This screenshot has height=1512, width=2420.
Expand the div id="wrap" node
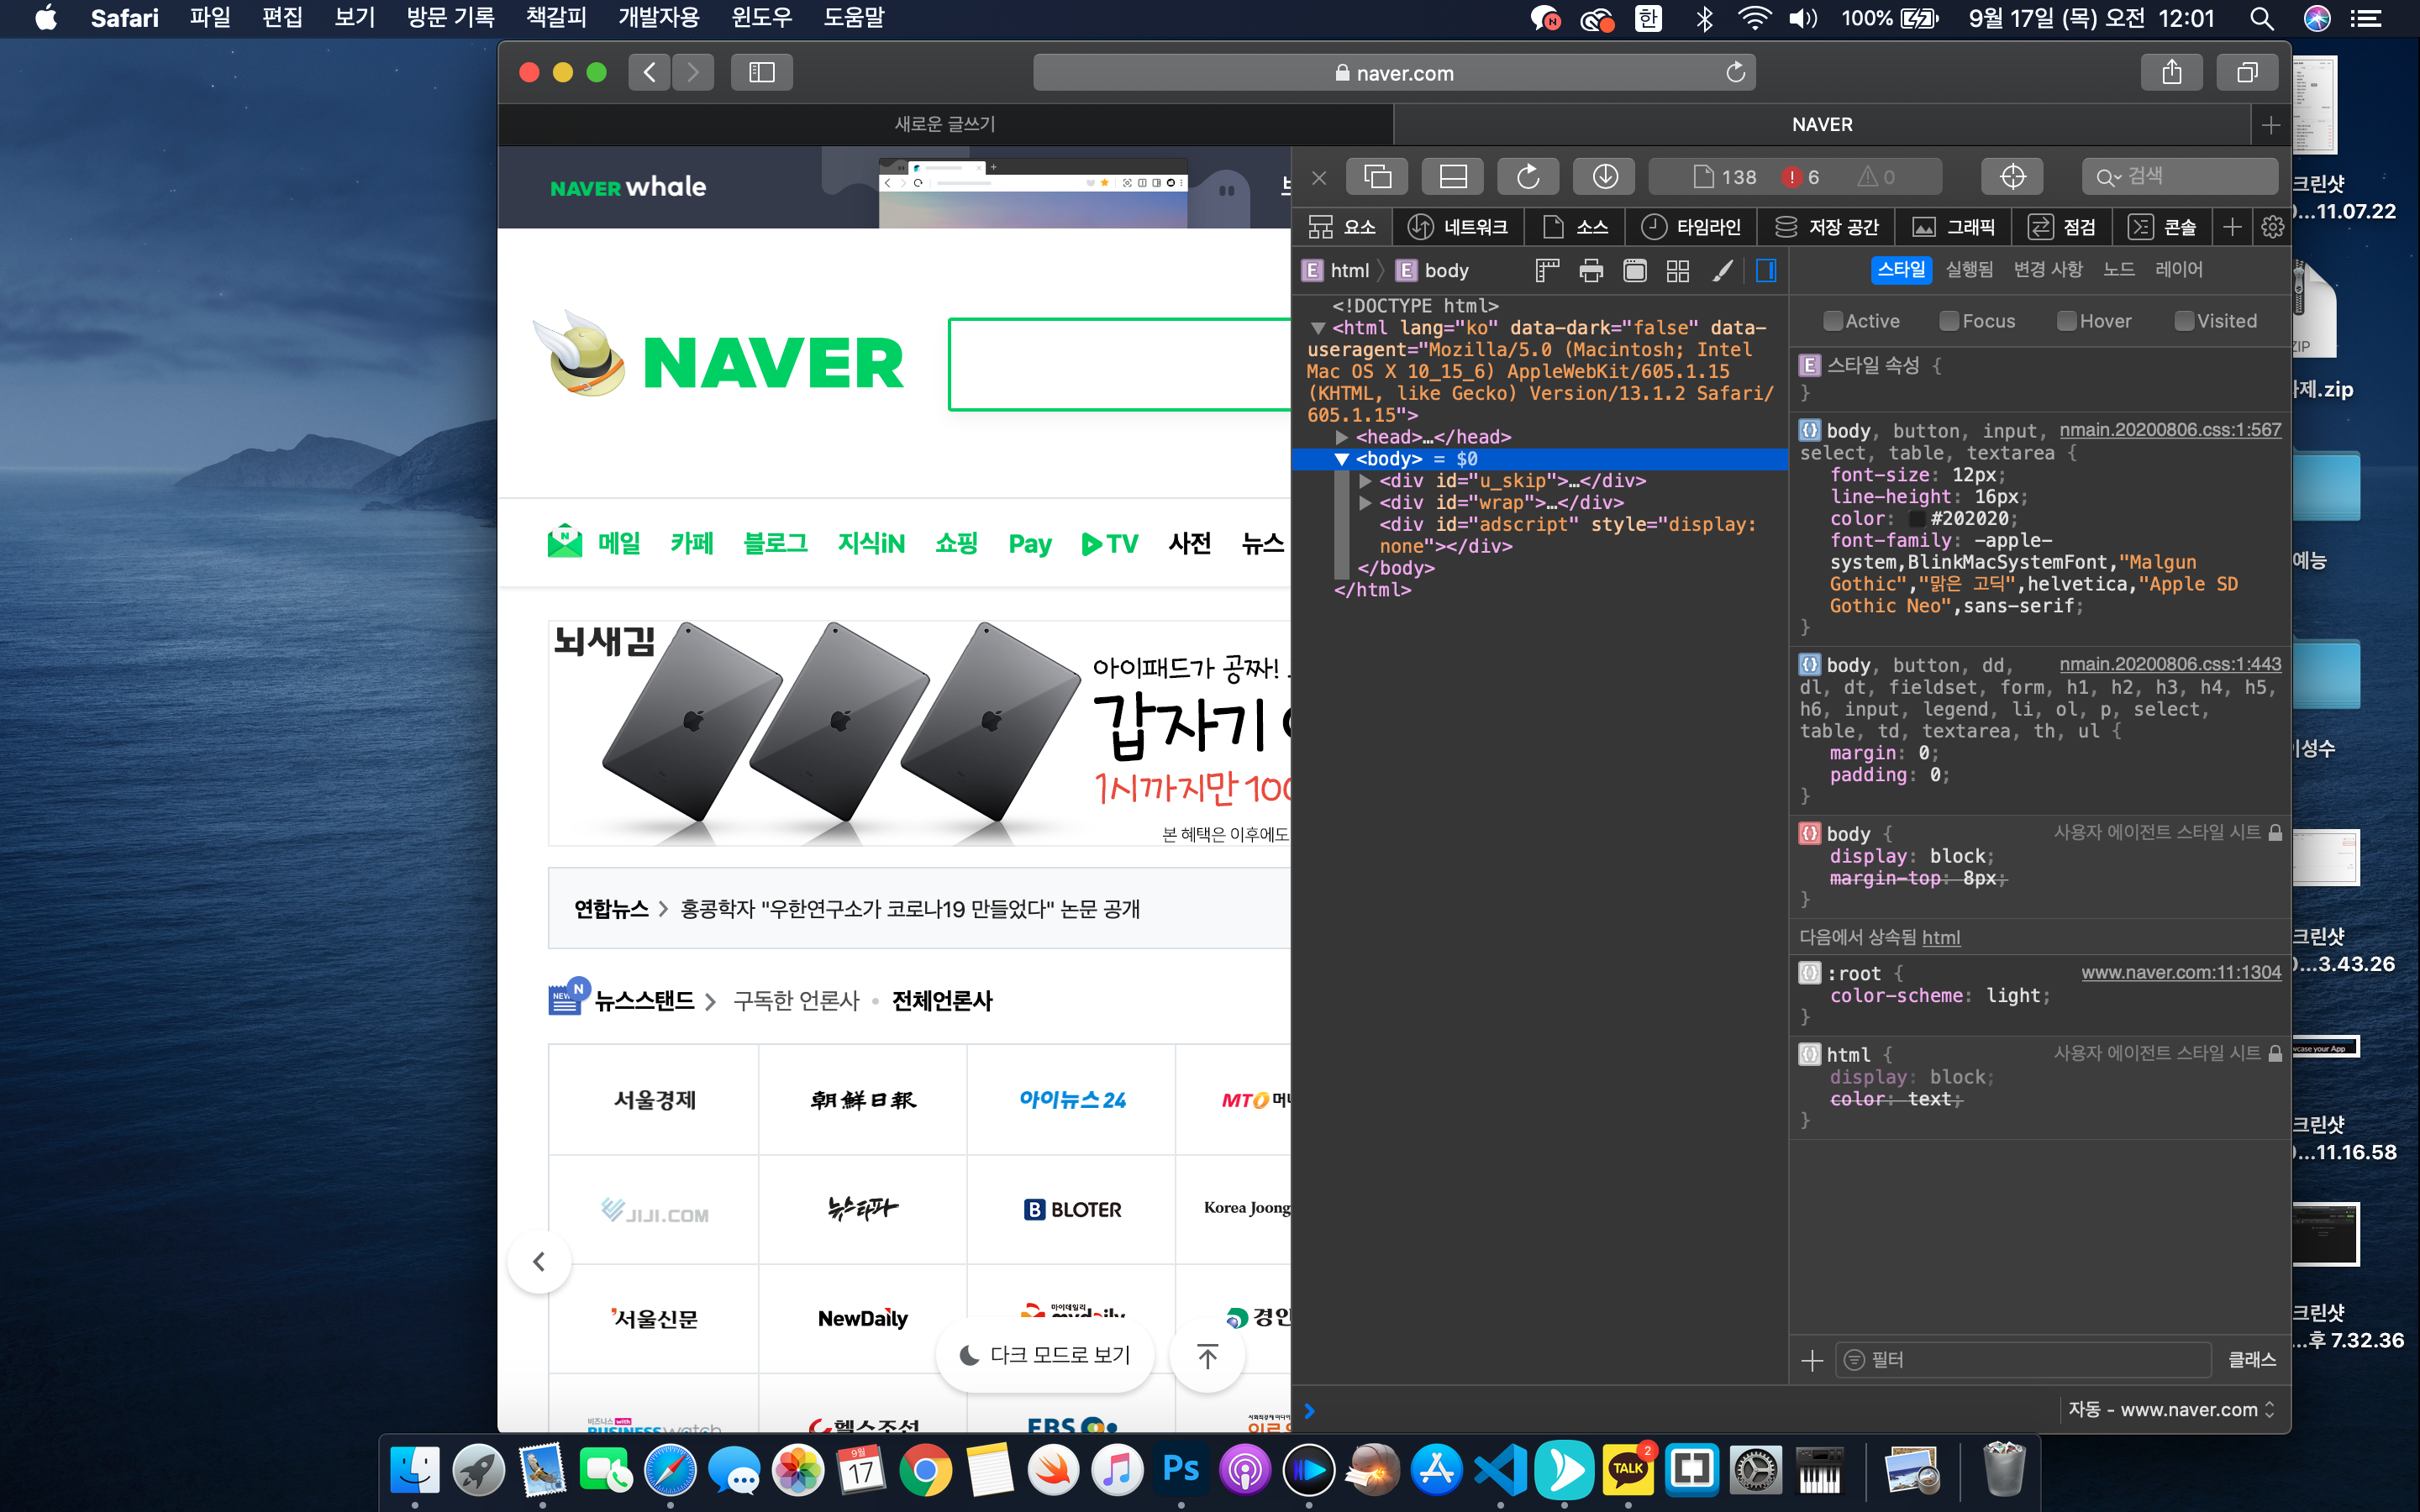[1365, 503]
